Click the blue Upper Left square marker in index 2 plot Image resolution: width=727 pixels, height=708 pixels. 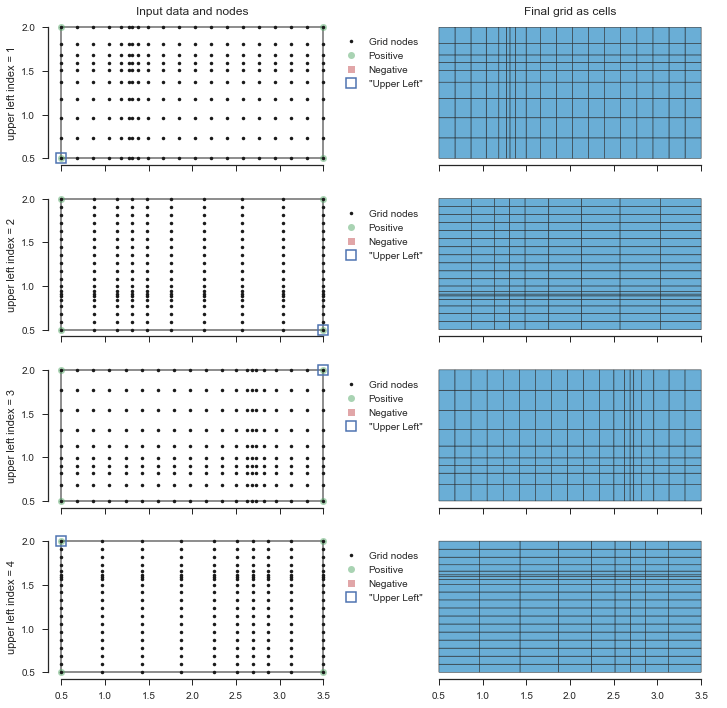323,330
